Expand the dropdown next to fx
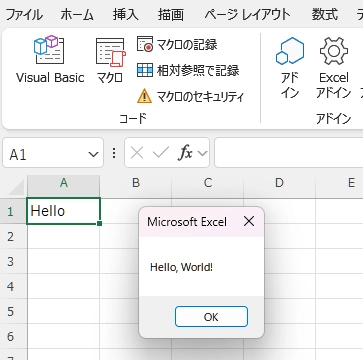This screenshot has height=360, width=363. pyautogui.click(x=202, y=153)
